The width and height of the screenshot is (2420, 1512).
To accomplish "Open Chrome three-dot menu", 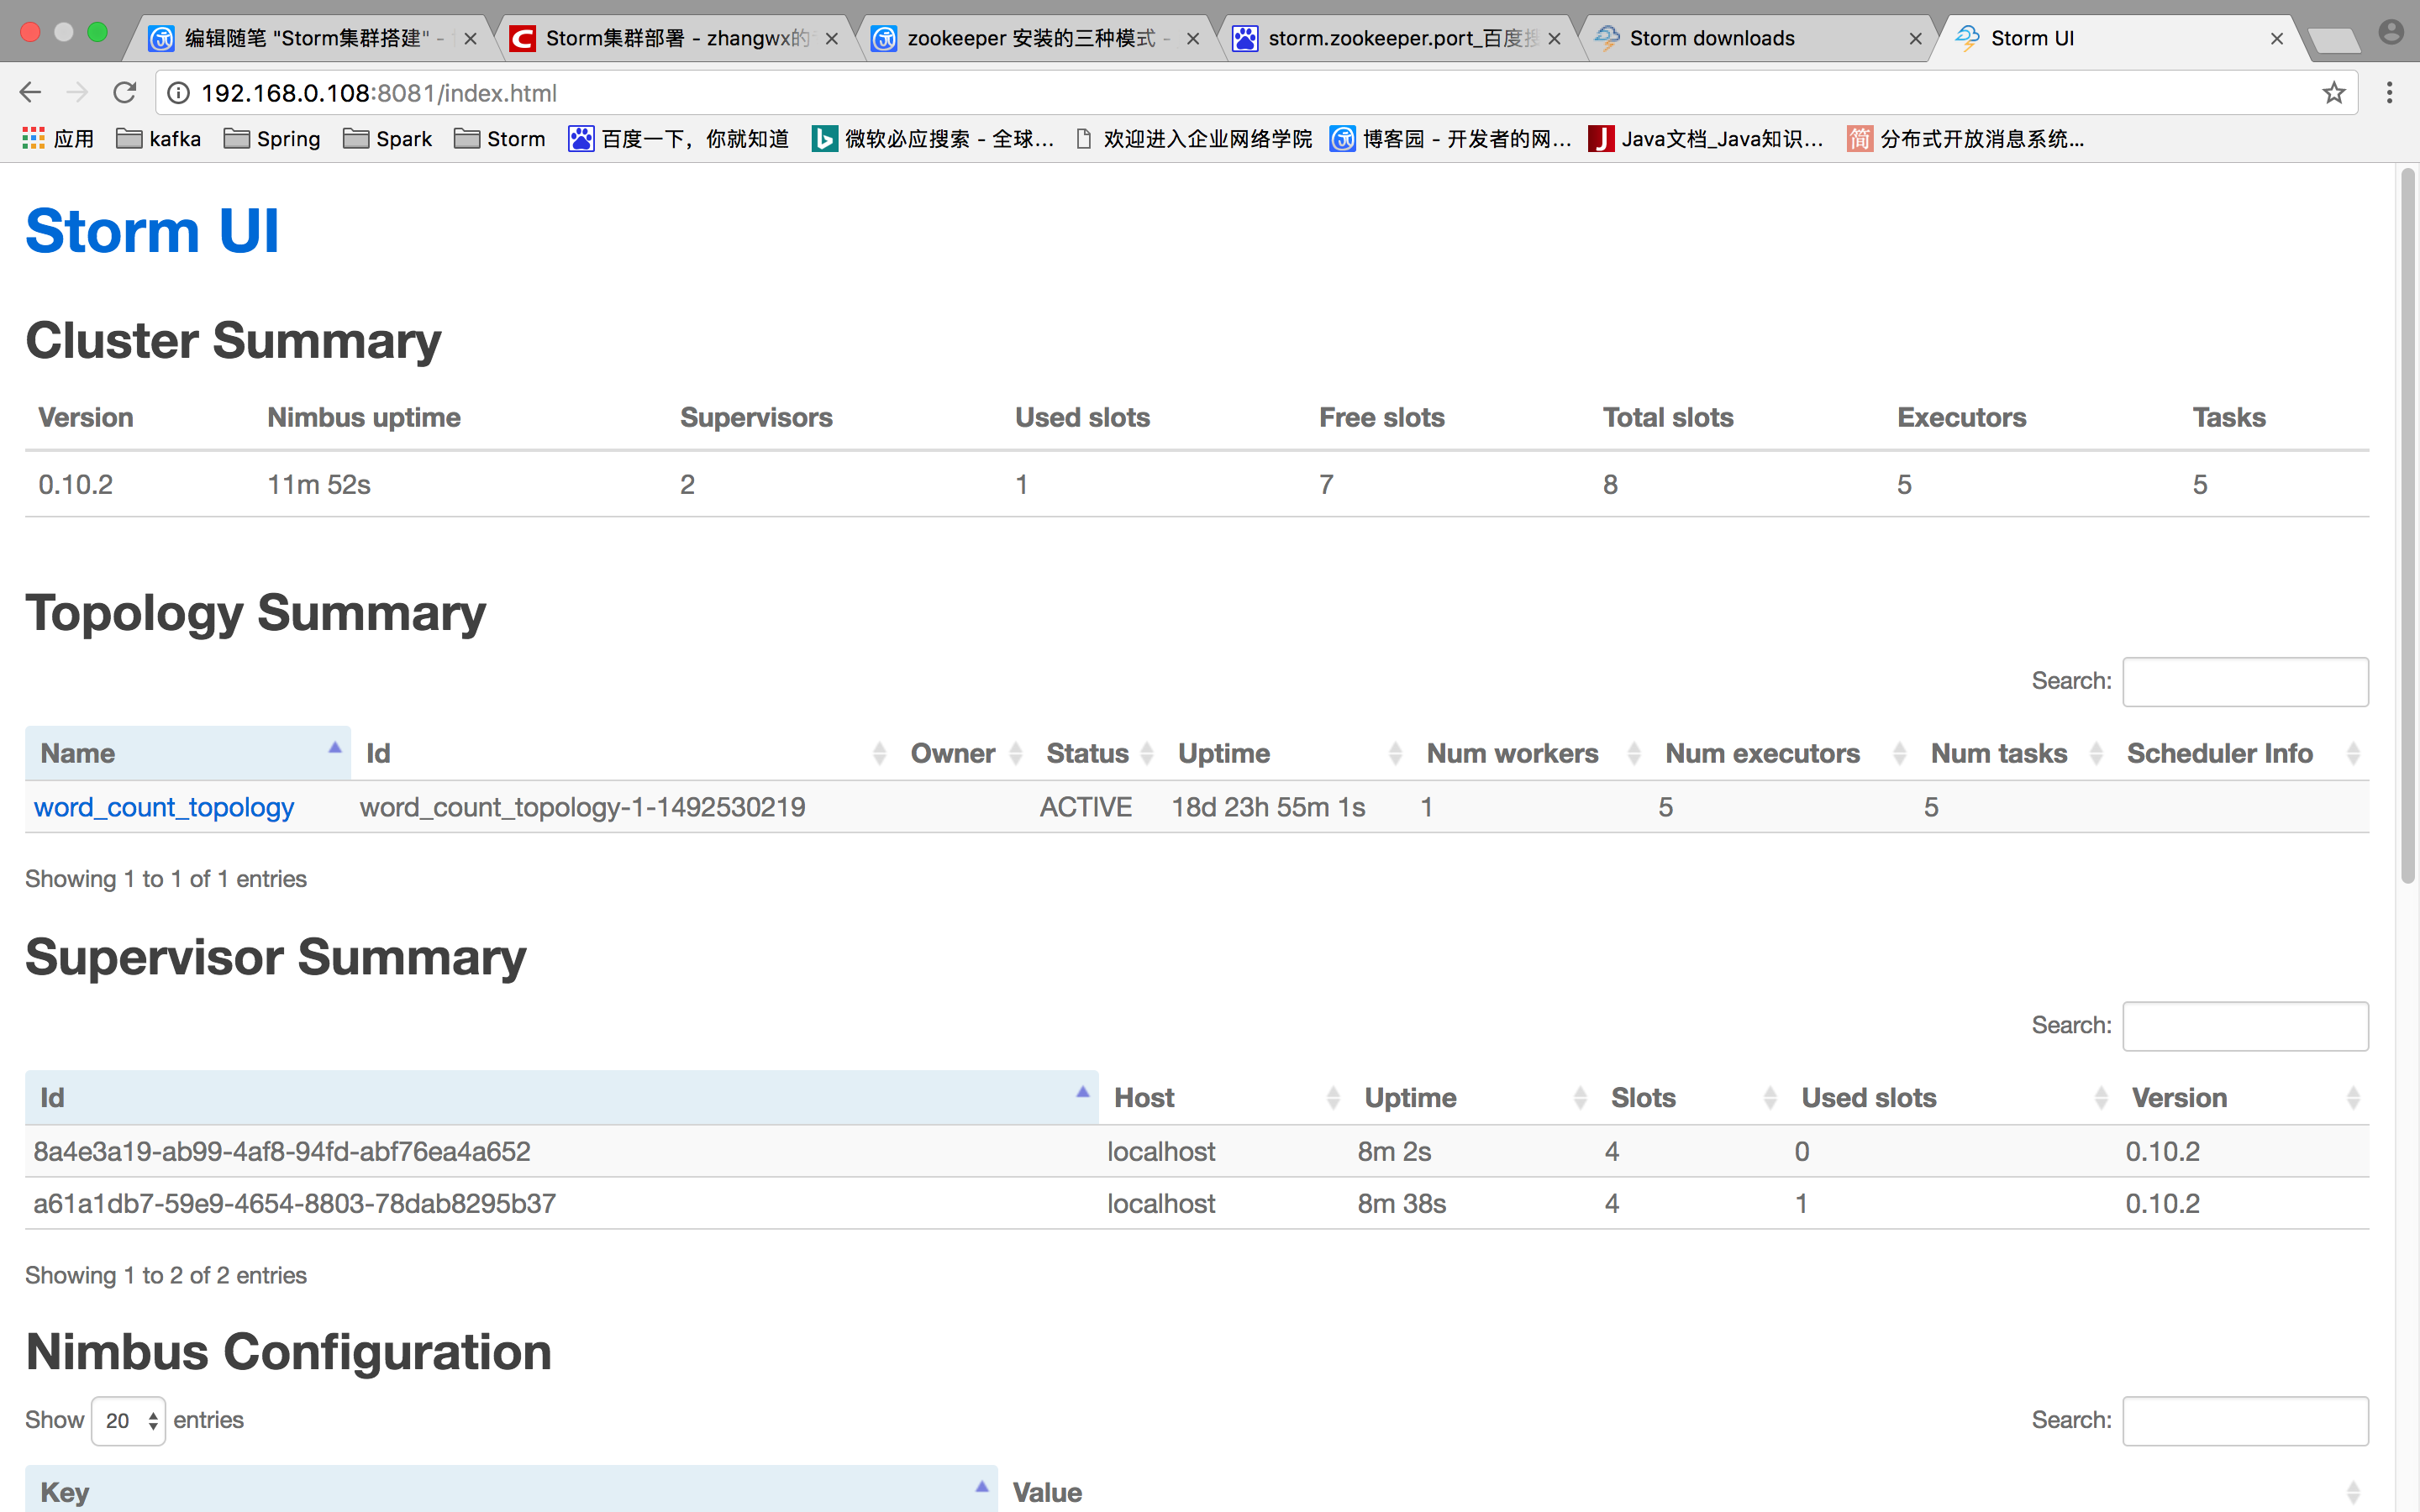I will [x=2389, y=93].
